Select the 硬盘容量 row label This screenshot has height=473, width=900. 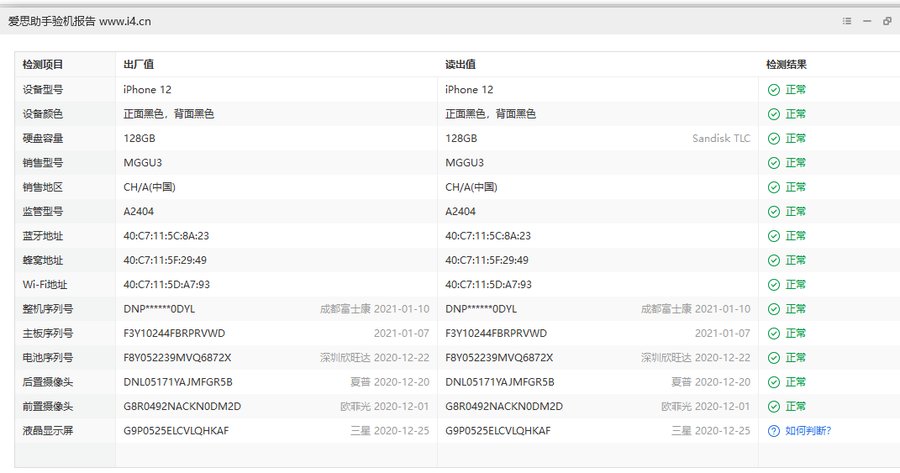click(42, 138)
